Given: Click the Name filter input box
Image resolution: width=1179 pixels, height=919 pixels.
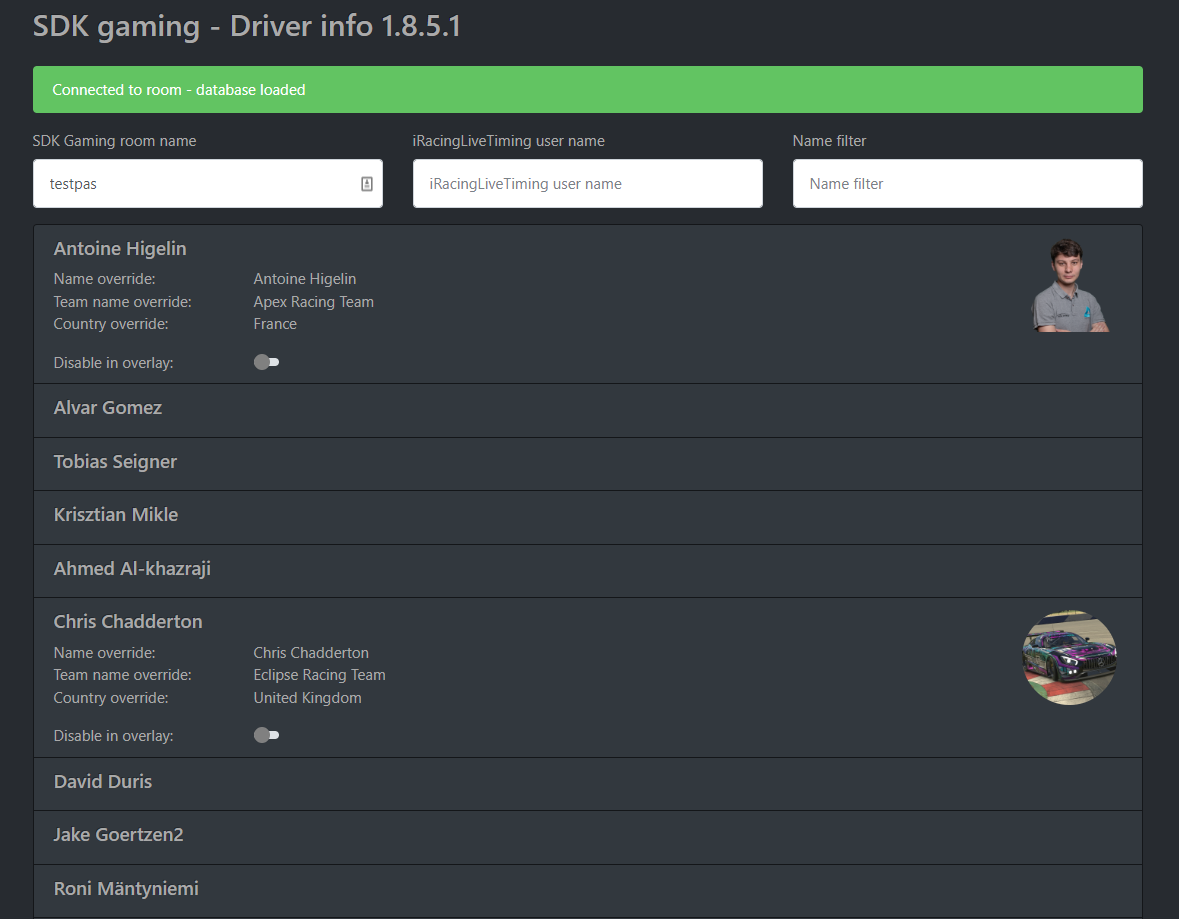Looking at the screenshot, I should (x=967, y=183).
